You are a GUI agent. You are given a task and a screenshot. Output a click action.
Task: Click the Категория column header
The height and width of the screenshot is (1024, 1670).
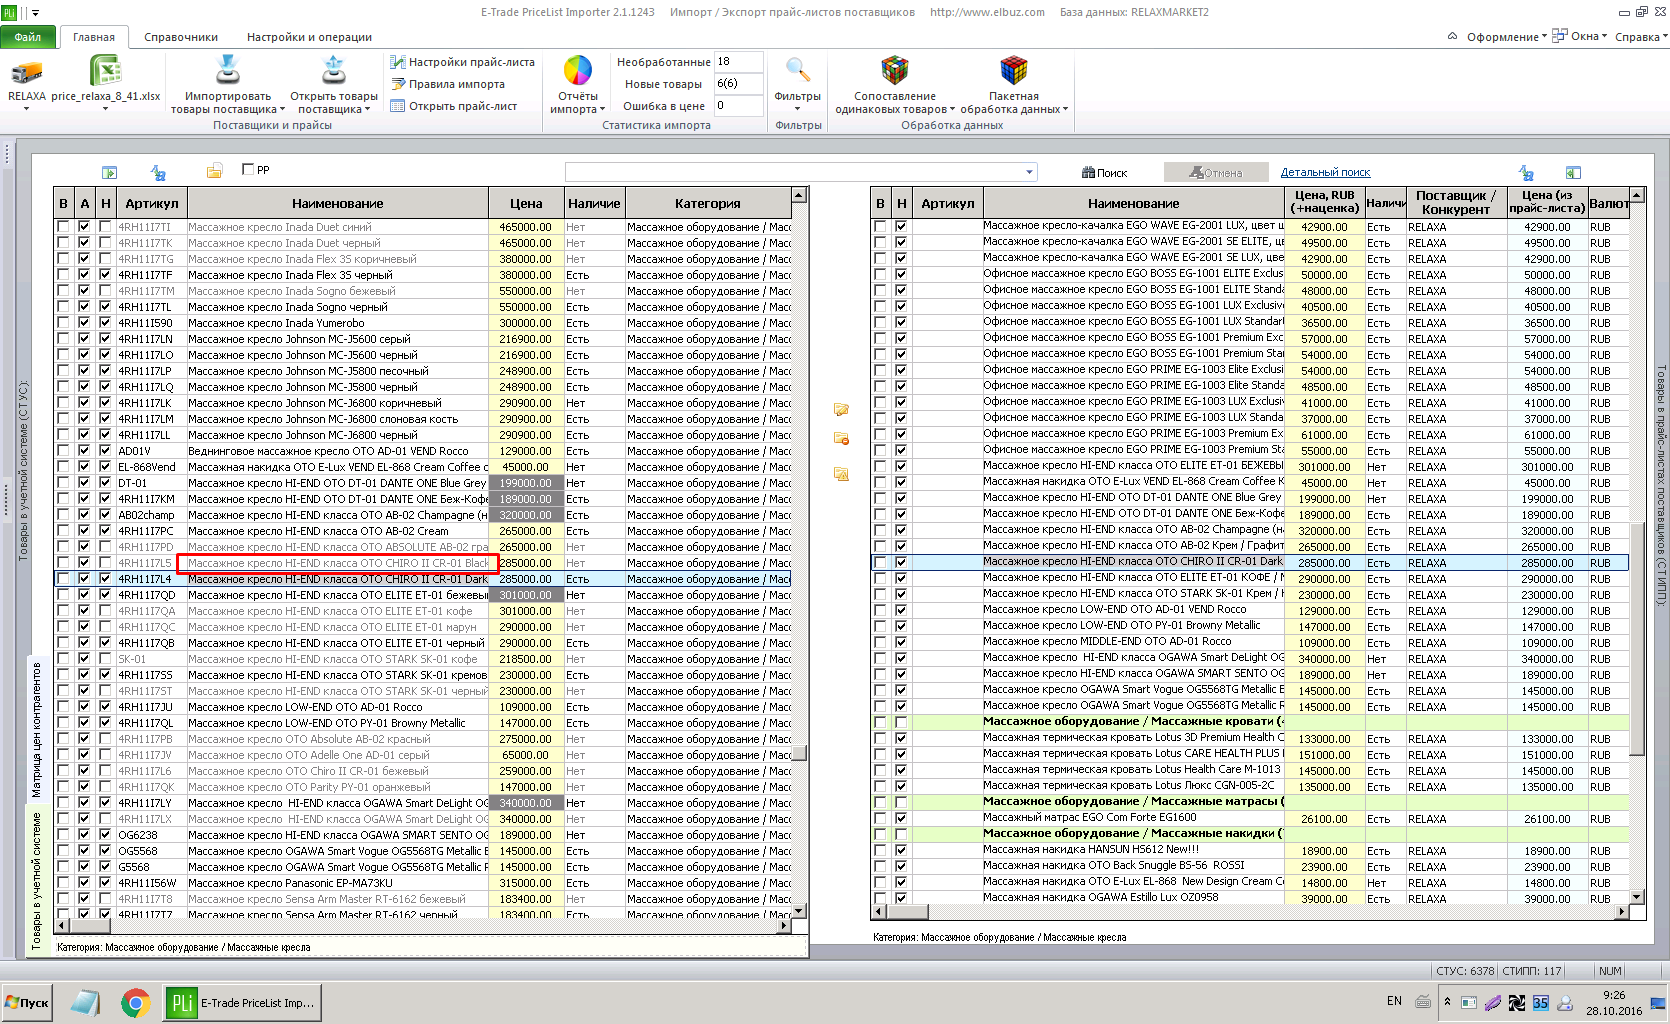point(708,203)
